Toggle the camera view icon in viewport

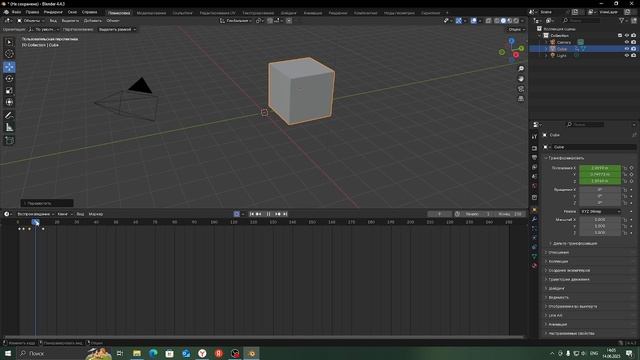pos(521,89)
